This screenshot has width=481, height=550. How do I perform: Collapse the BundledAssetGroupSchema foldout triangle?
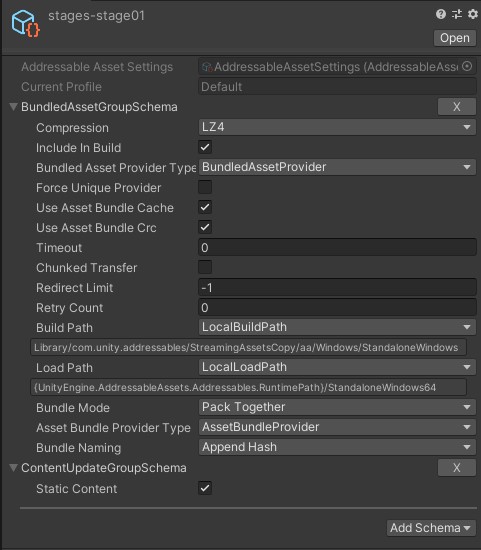coord(13,107)
